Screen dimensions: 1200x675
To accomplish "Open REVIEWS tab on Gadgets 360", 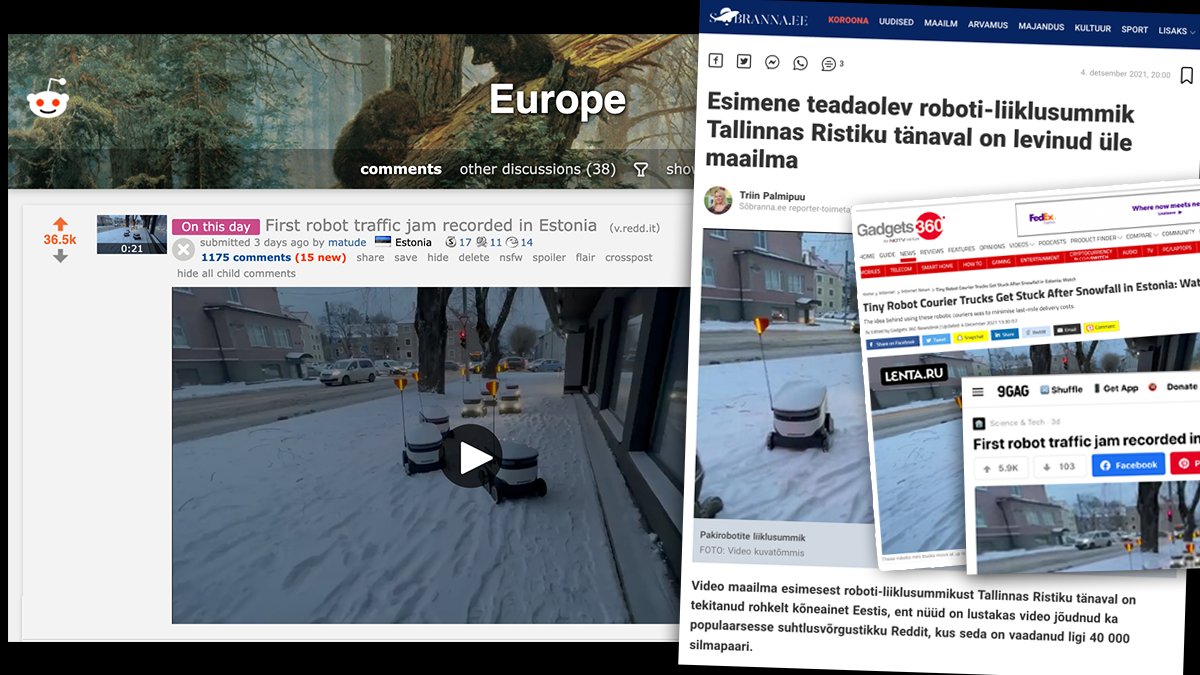I will coord(932,251).
